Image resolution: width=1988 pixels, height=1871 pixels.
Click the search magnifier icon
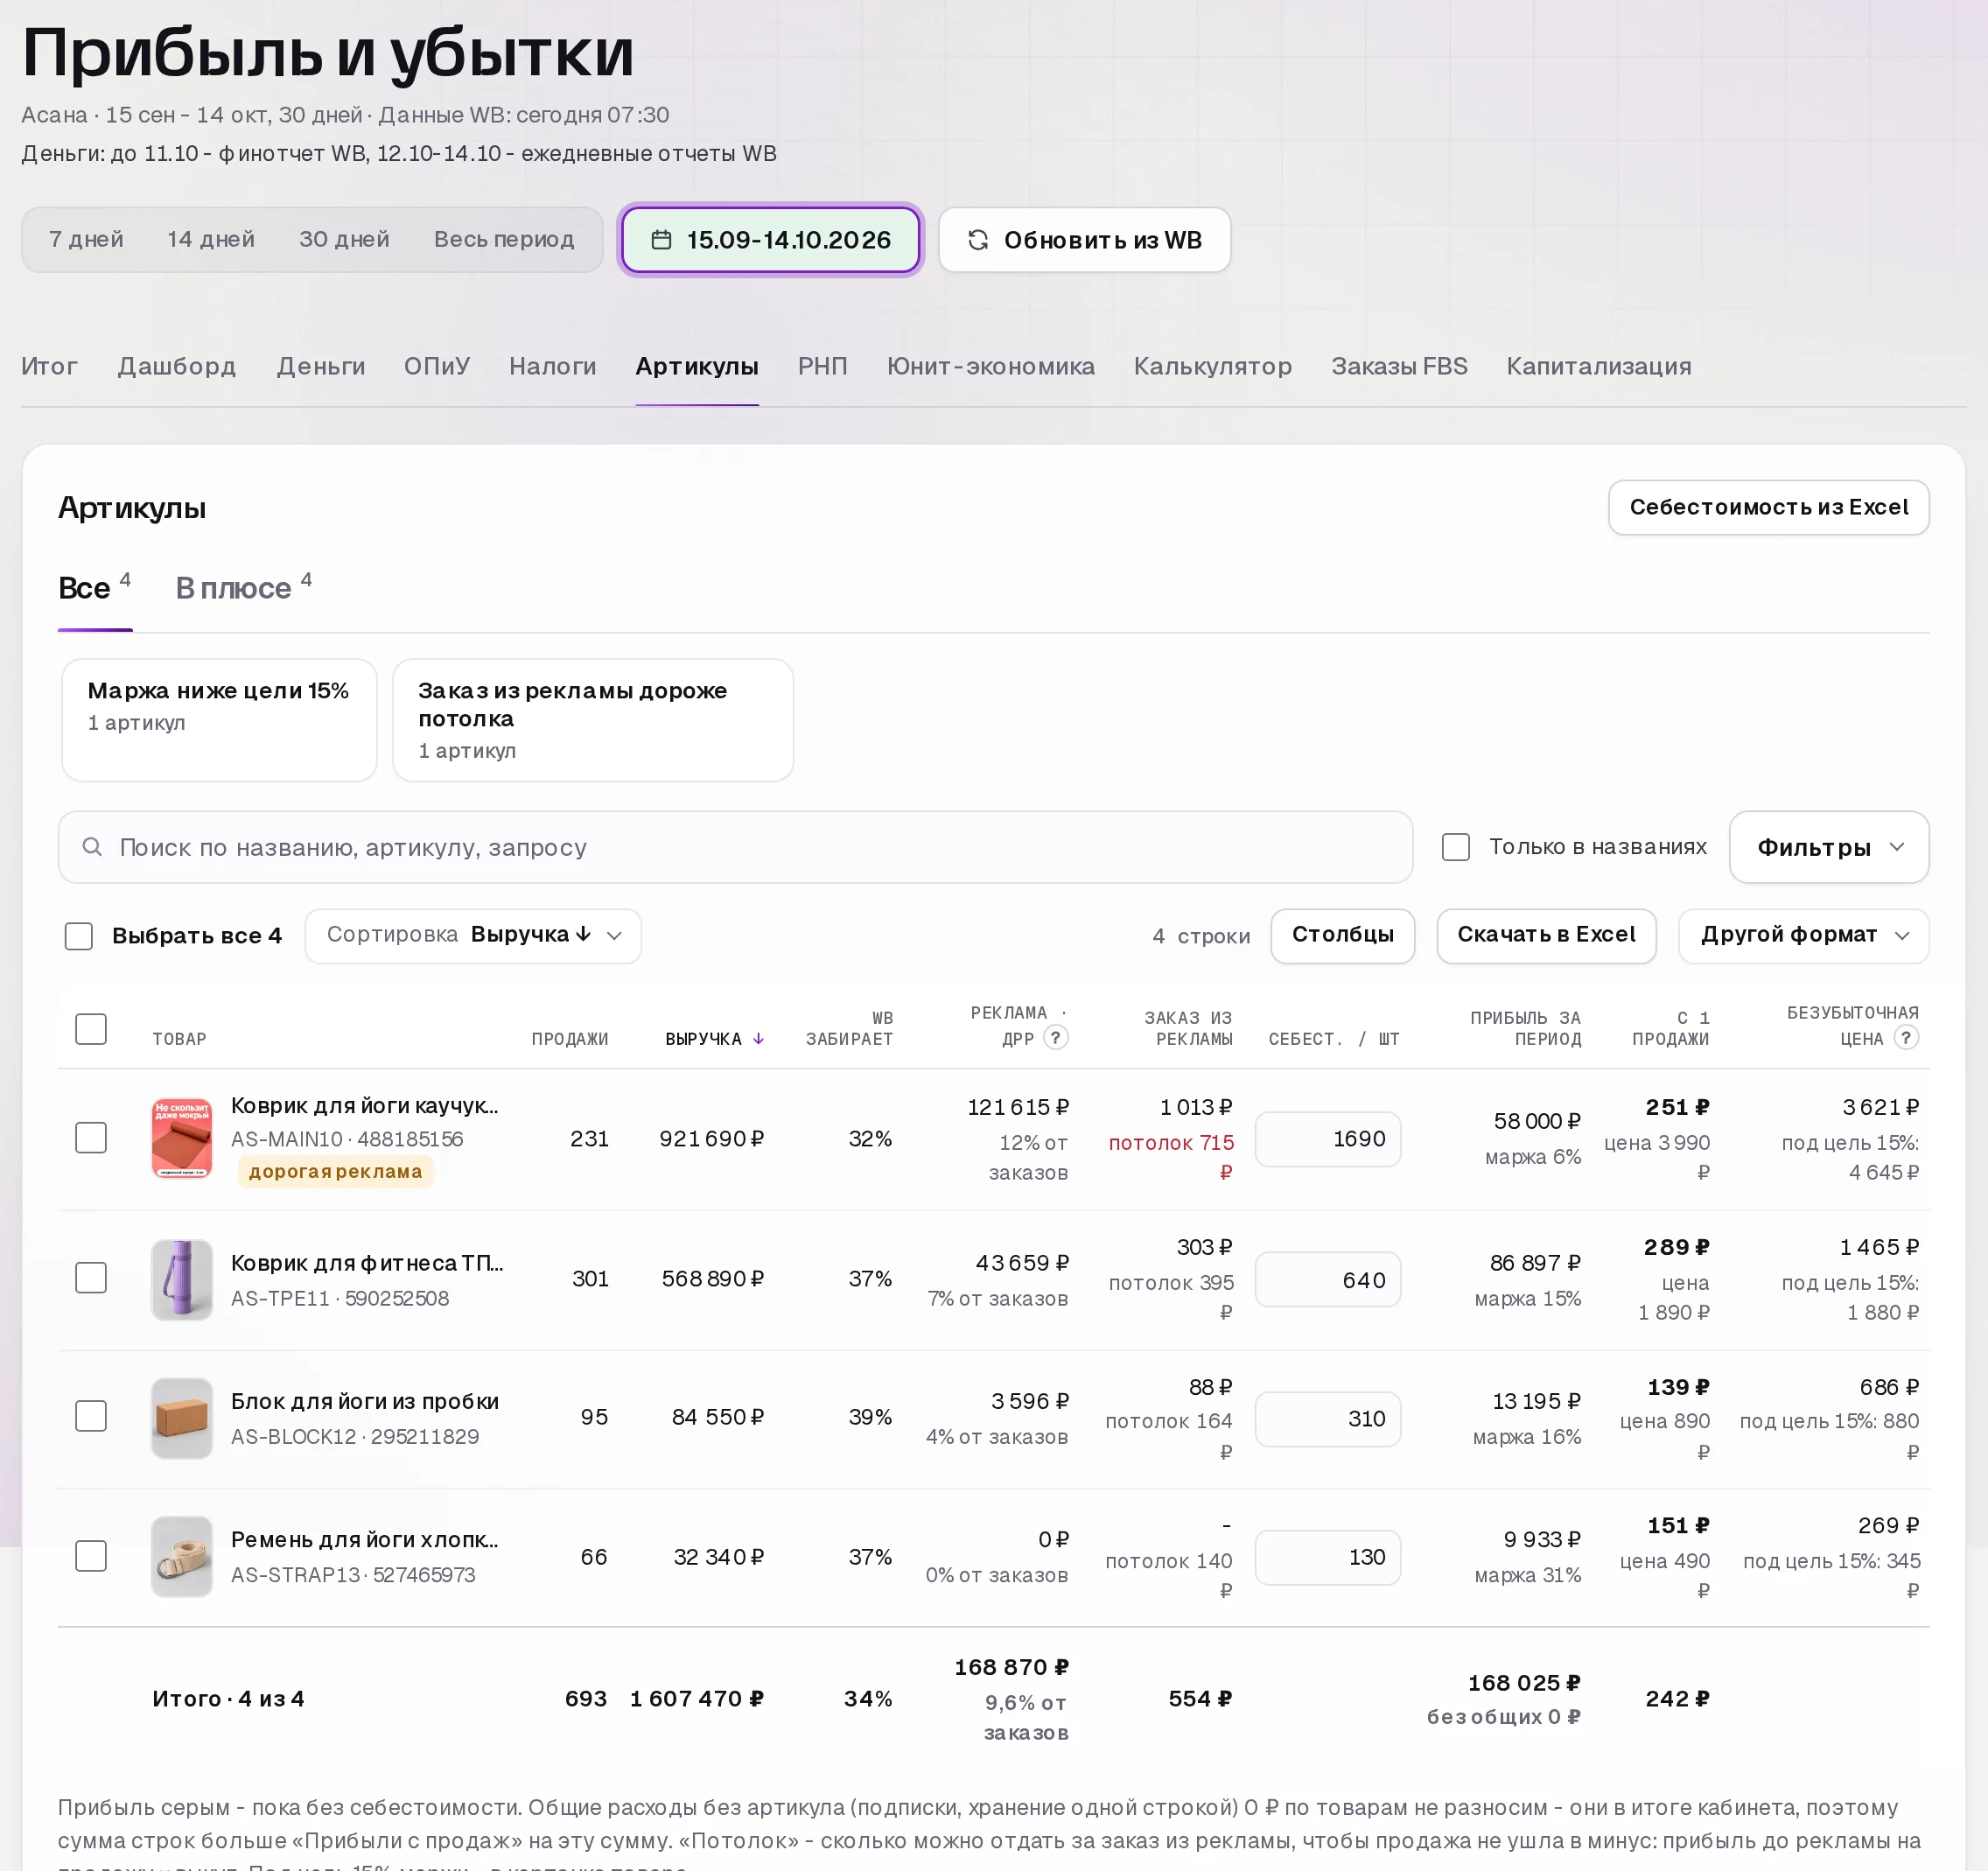tap(92, 847)
